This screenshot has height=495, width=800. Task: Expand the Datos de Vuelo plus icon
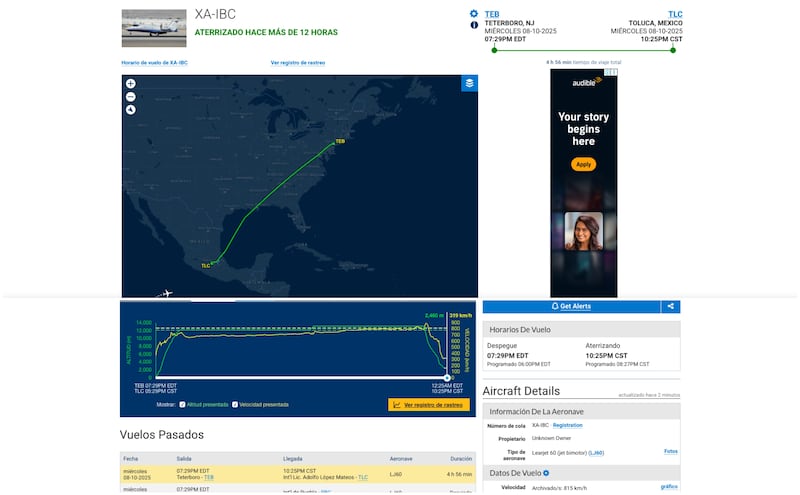click(546, 472)
